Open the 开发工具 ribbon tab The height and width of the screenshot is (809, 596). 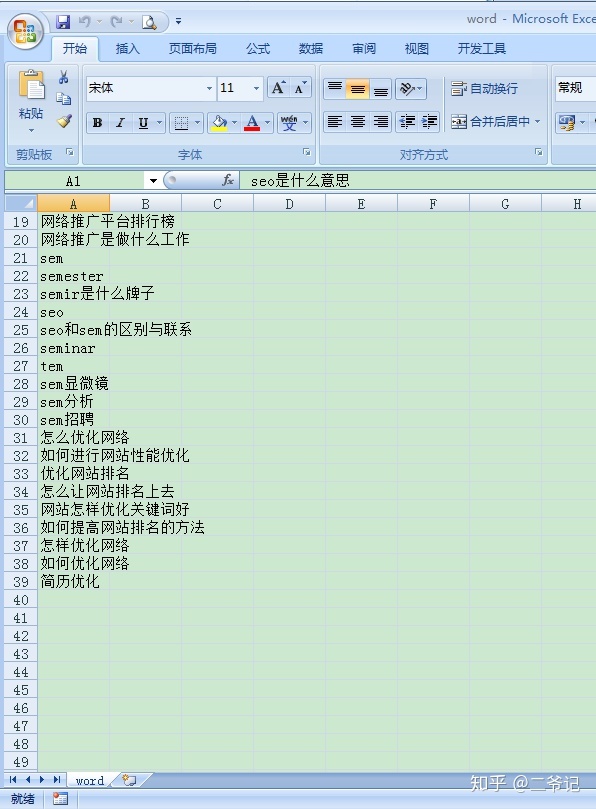click(481, 48)
